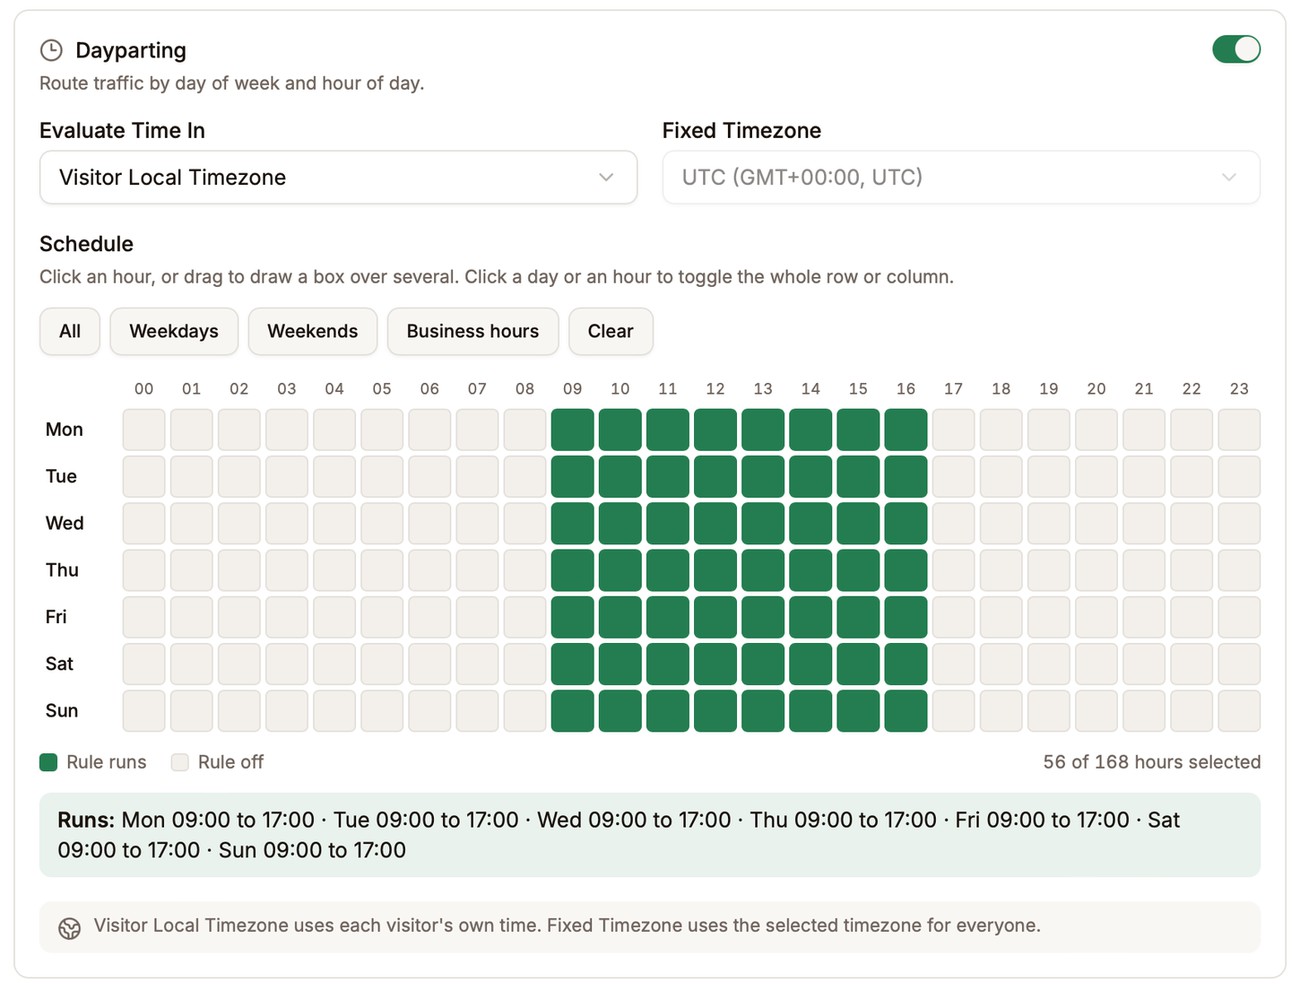Click the Rule off legend swatch
This screenshot has width=1300, height=990.
pos(180,762)
